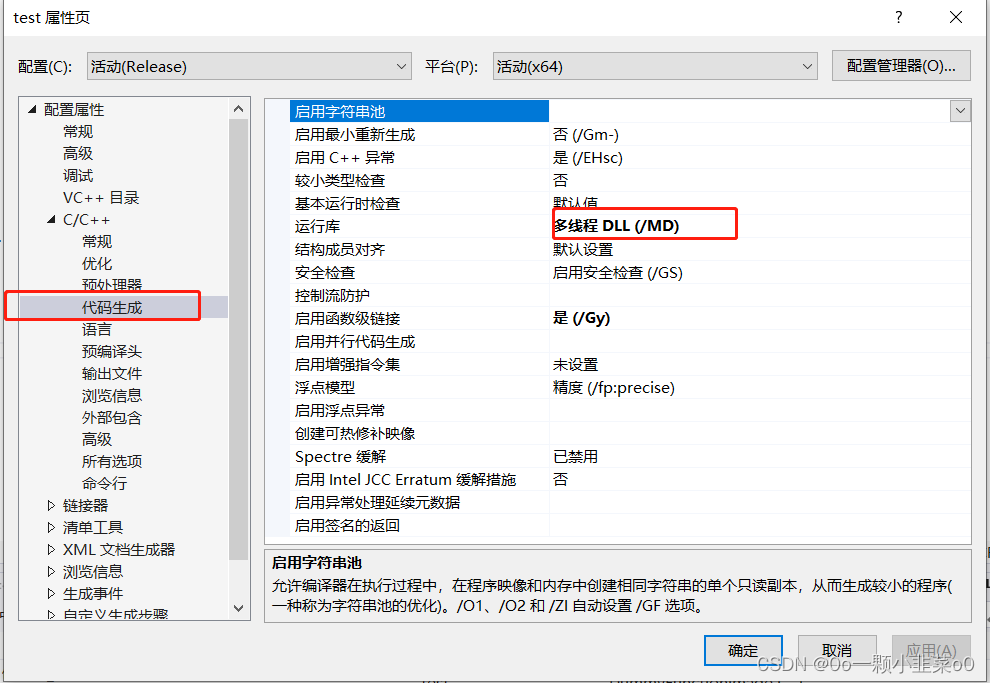Click the 取消 button

click(x=837, y=649)
